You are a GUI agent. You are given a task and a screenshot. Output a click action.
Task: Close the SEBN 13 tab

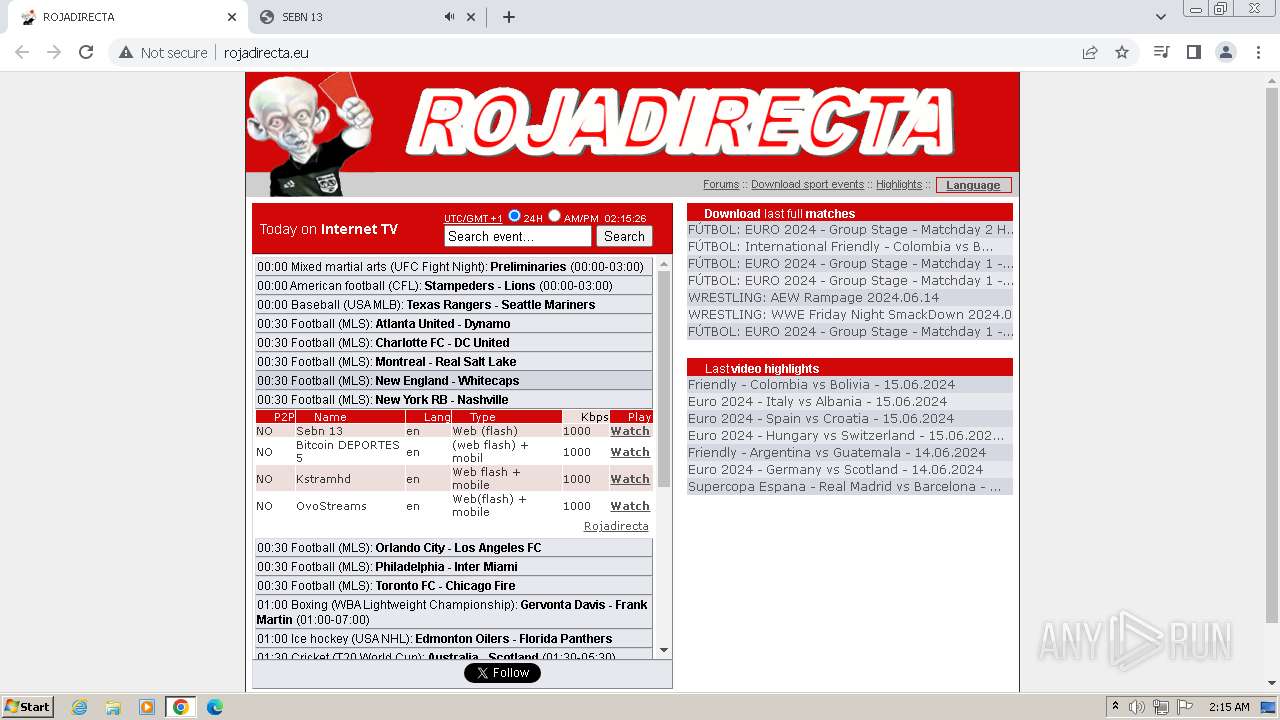471,17
